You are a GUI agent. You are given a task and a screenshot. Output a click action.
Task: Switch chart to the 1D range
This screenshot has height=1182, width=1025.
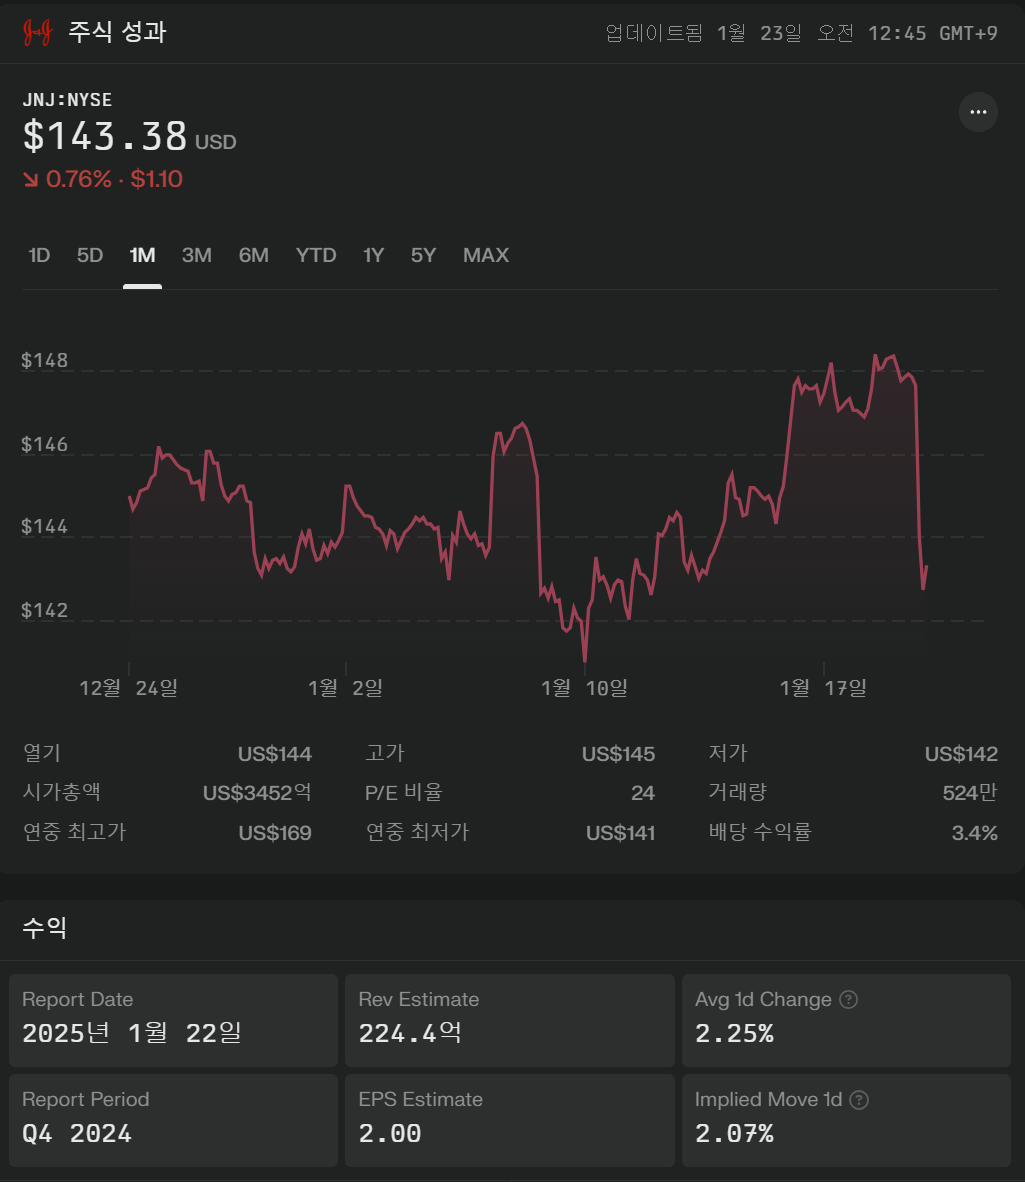39,256
